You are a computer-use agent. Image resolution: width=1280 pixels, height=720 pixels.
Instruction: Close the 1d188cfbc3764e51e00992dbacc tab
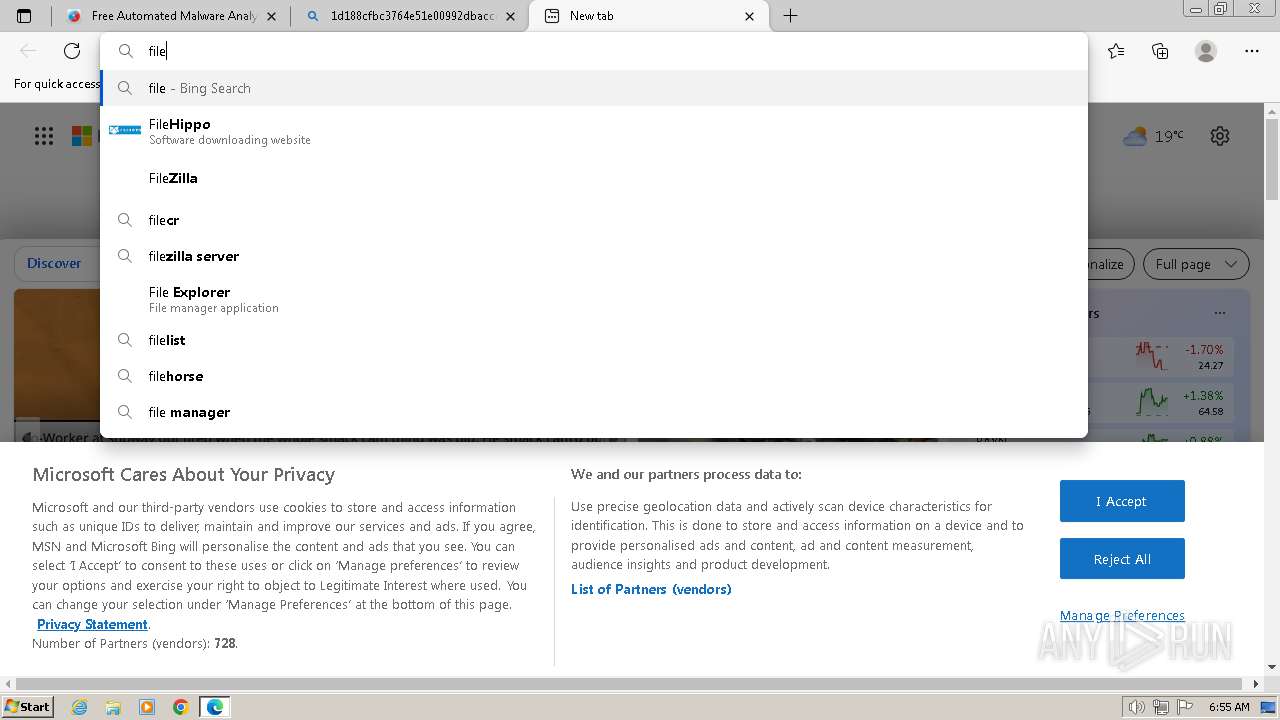pyautogui.click(x=511, y=16)
